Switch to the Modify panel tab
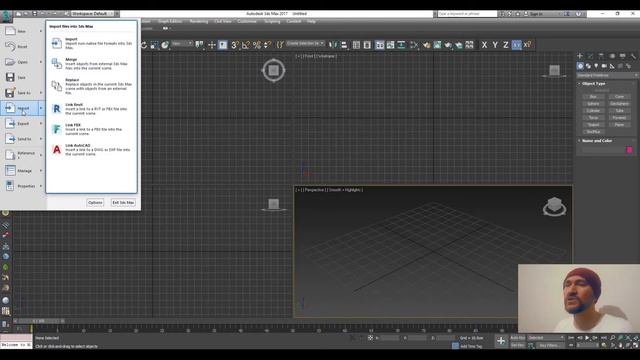 click(591, 56)
